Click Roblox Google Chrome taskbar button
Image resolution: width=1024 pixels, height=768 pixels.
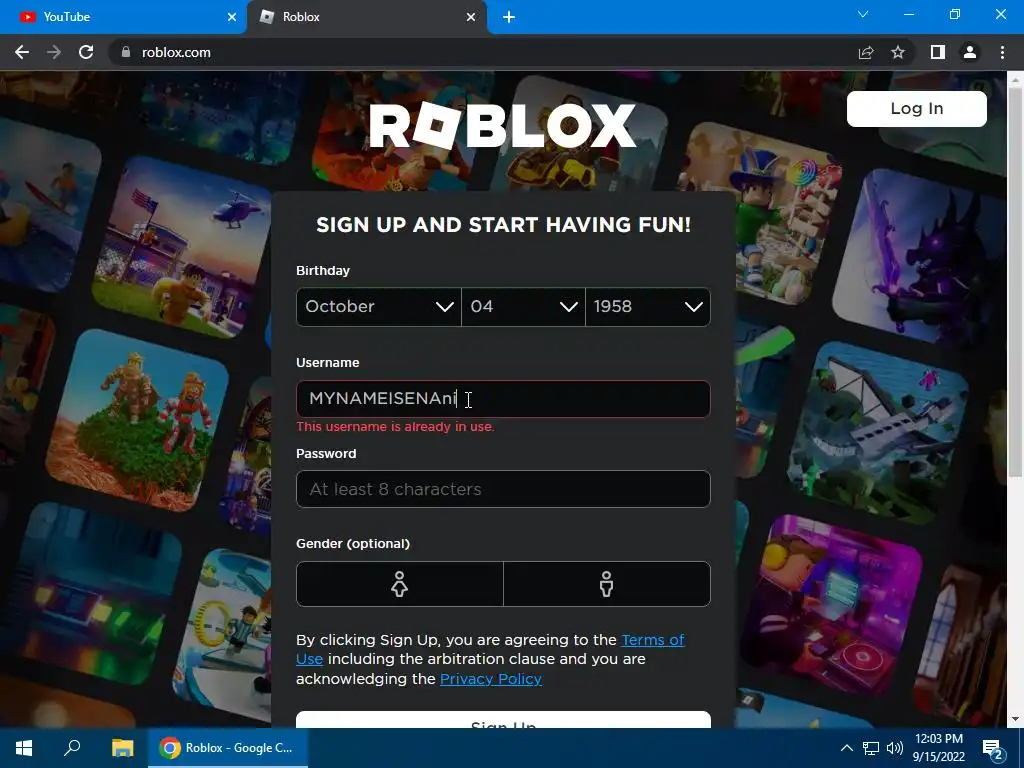point(228,748)
